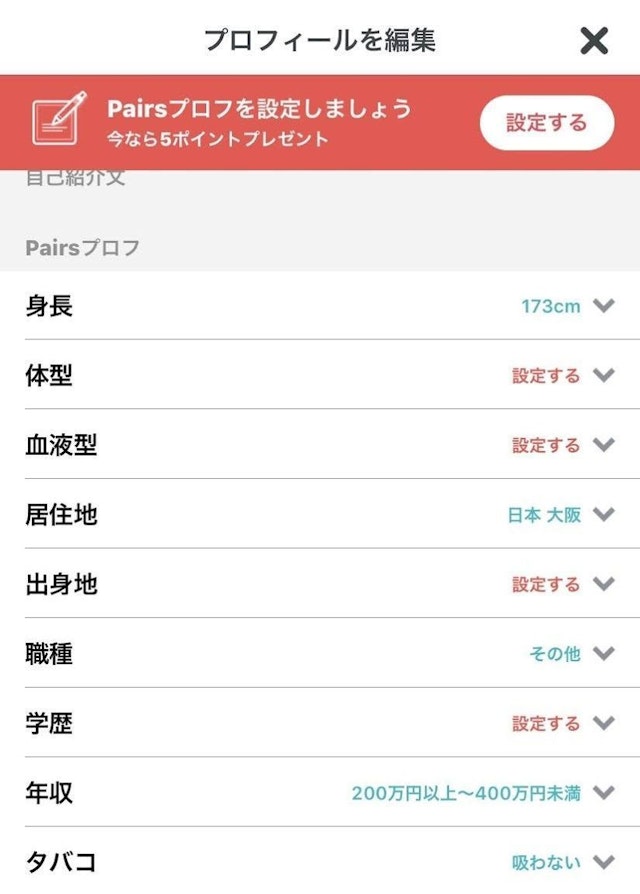Select the 日本 大阪 residence value
The image size is (640, 894).
(x=544, y=515)
